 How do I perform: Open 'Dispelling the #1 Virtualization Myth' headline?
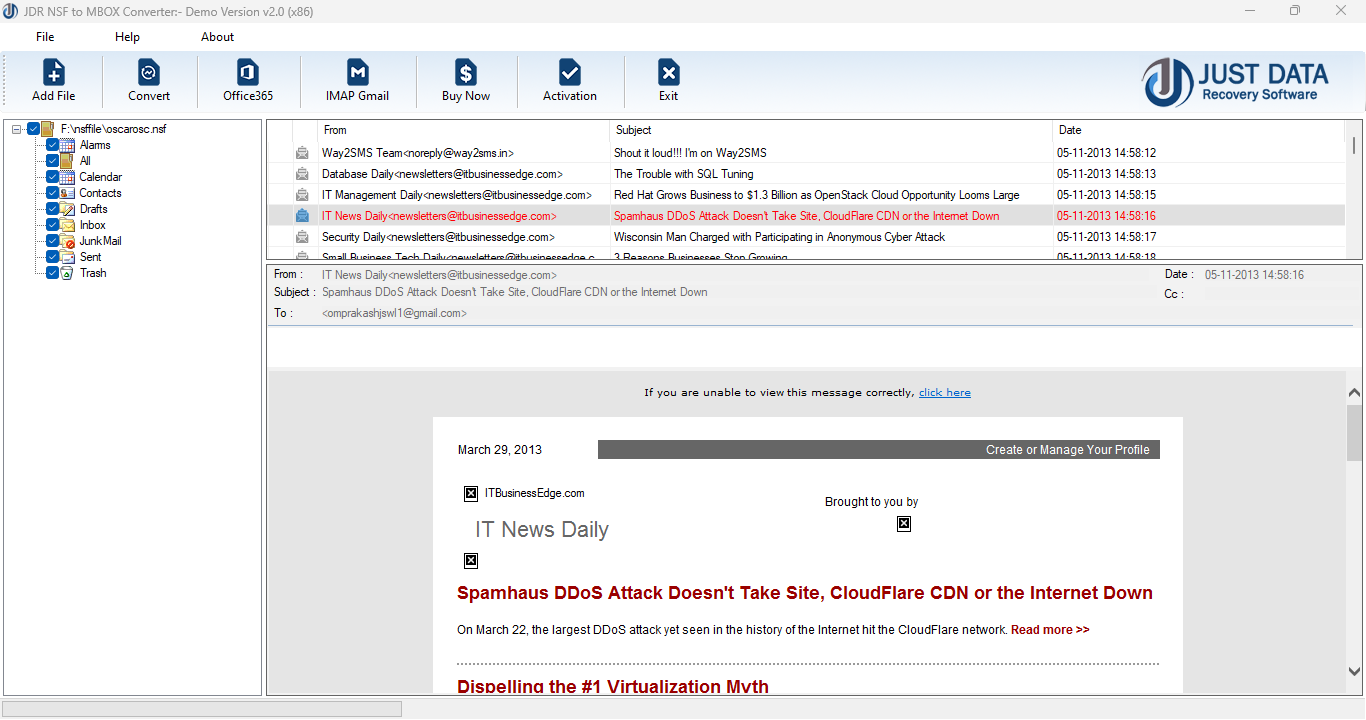point(613,687)
